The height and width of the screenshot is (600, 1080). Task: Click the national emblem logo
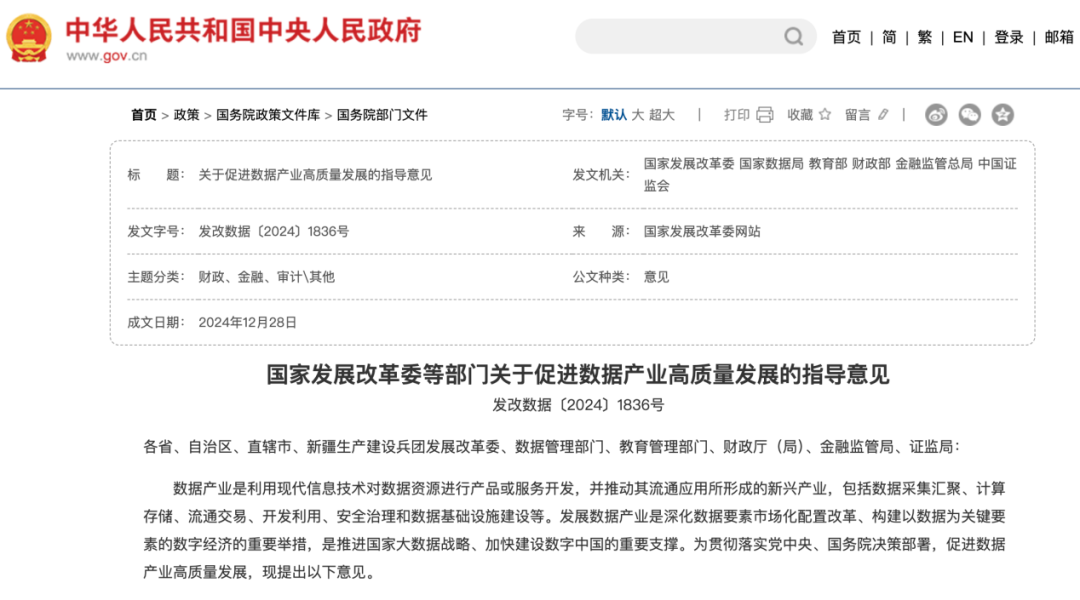[x=29, y=38]
